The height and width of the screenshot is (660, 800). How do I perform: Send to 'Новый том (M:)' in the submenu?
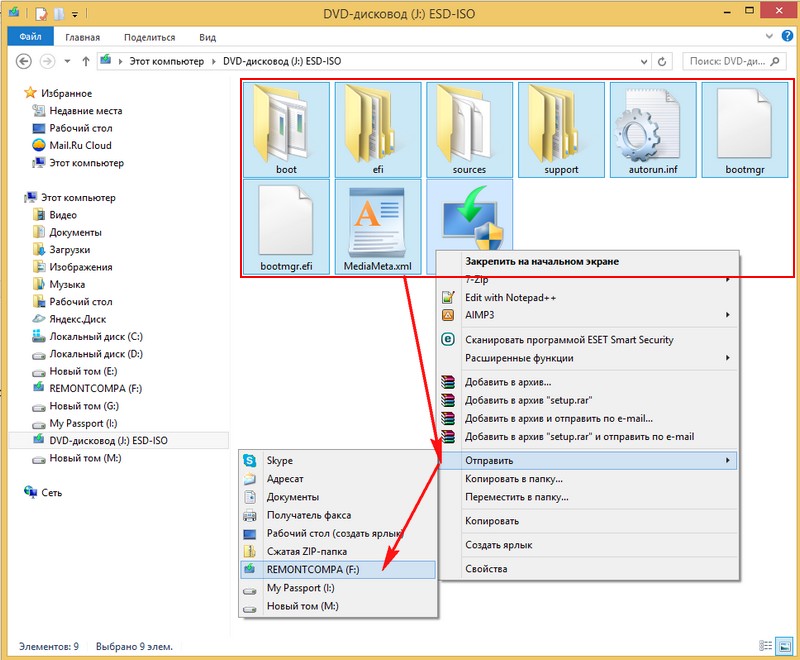(x=338, y=606)
